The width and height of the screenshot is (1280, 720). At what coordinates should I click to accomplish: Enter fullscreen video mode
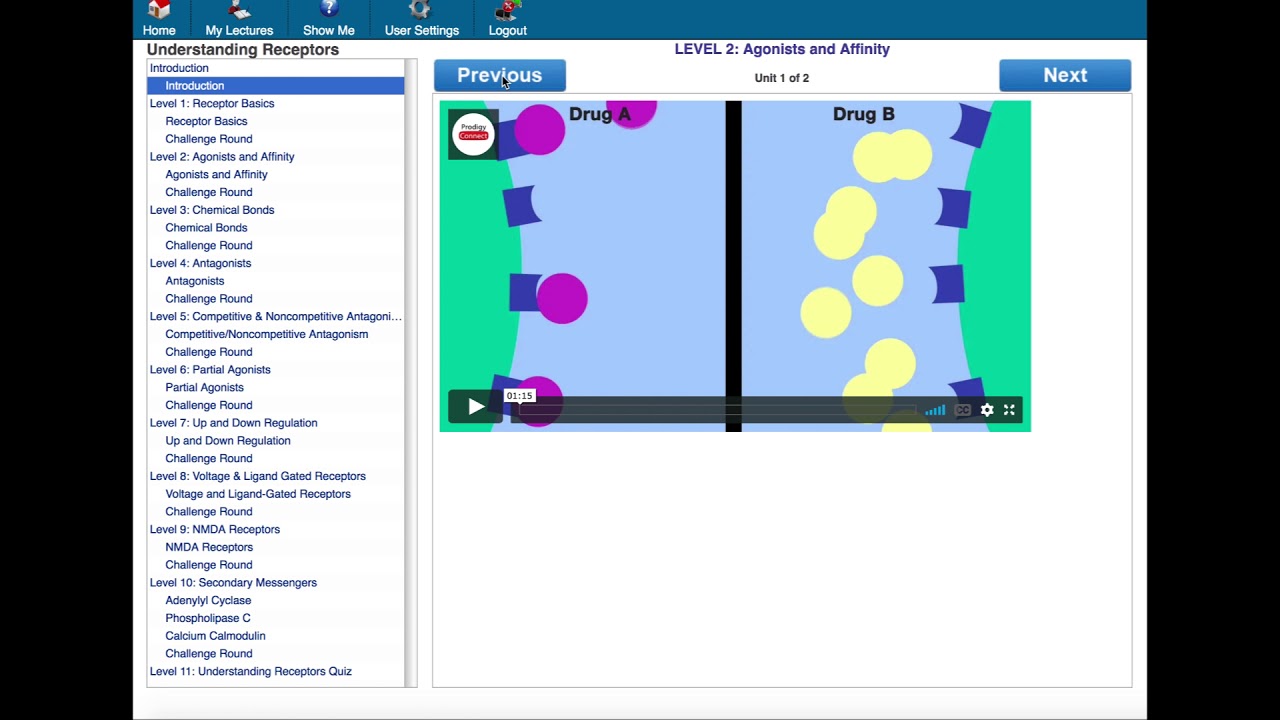(x=1009, y=410)
